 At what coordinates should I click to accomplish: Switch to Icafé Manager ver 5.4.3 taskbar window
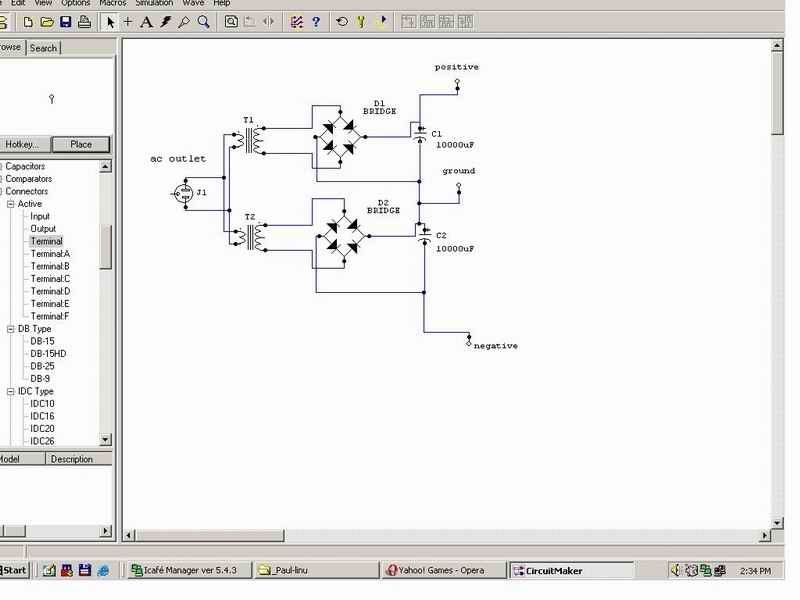click(x=189, y=570)
